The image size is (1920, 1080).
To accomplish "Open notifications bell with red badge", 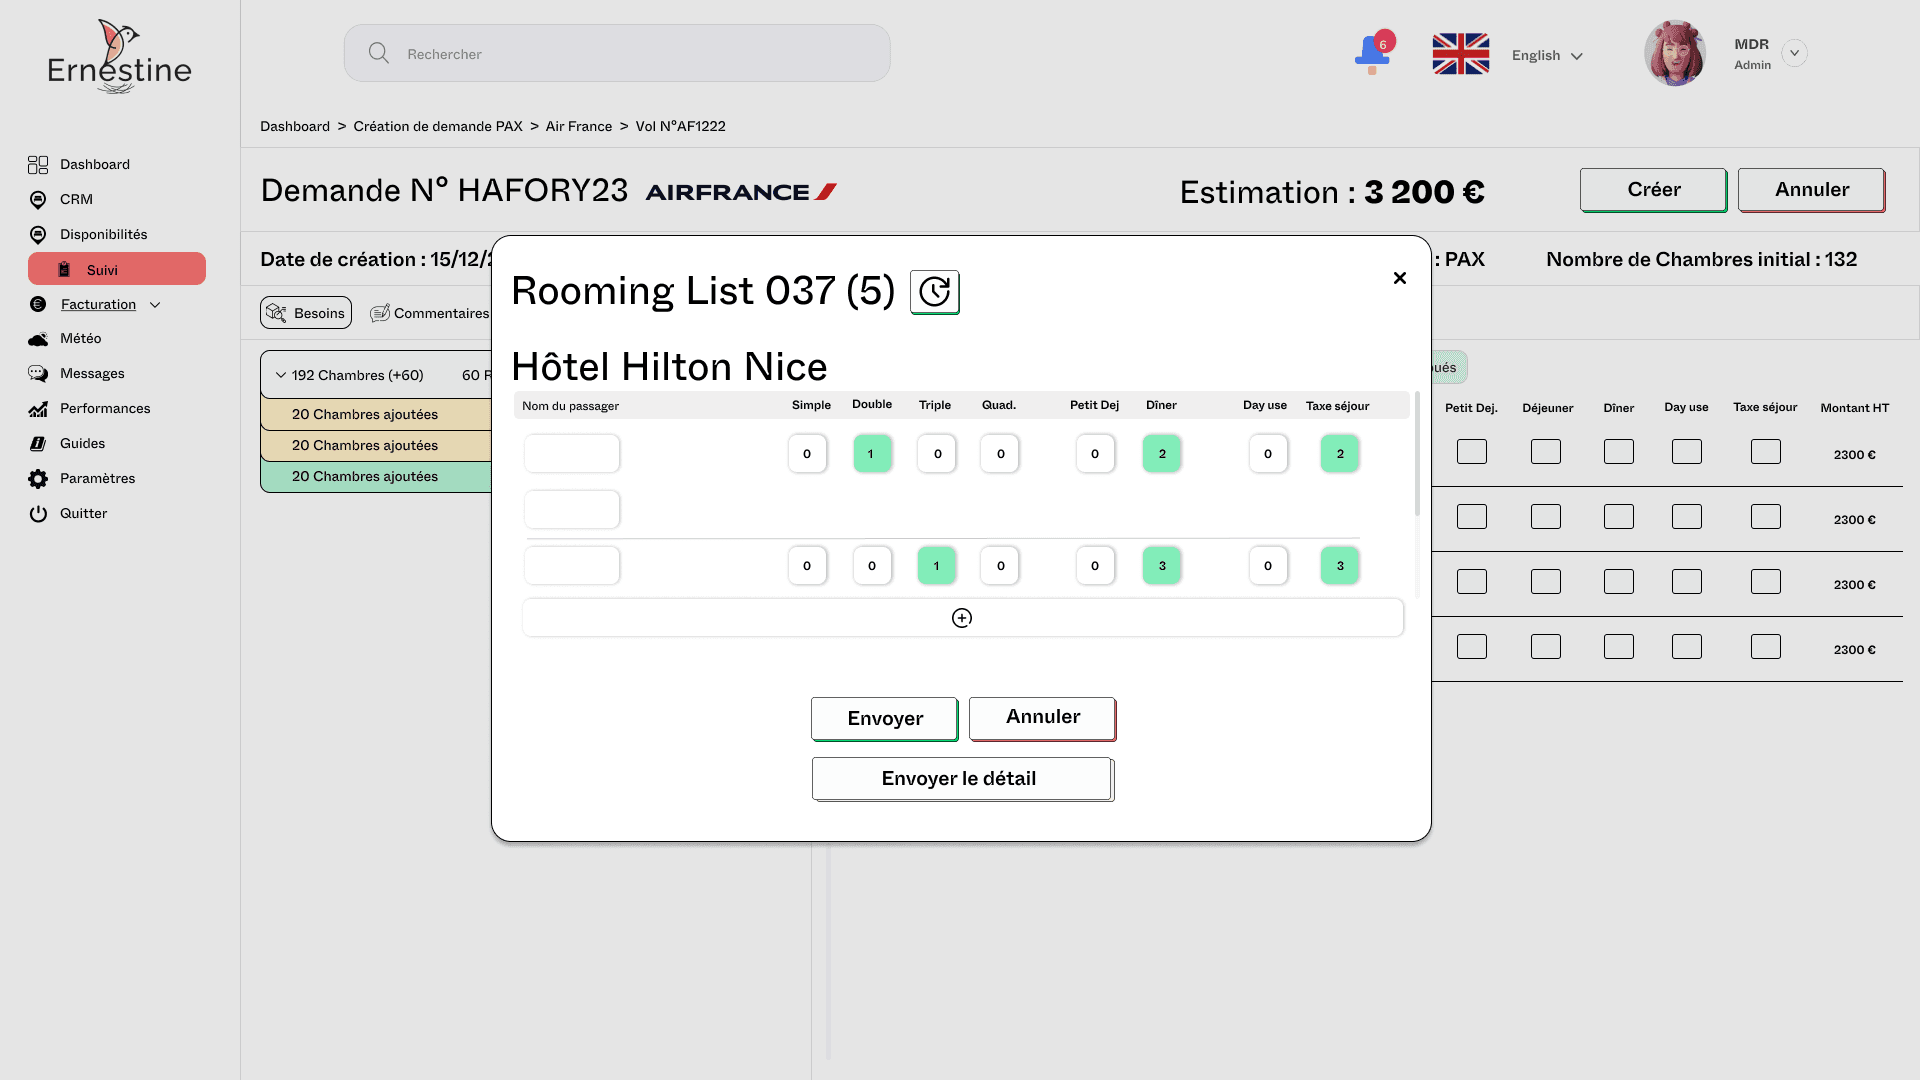I will pyautogui.click(x=1373, y=54).
